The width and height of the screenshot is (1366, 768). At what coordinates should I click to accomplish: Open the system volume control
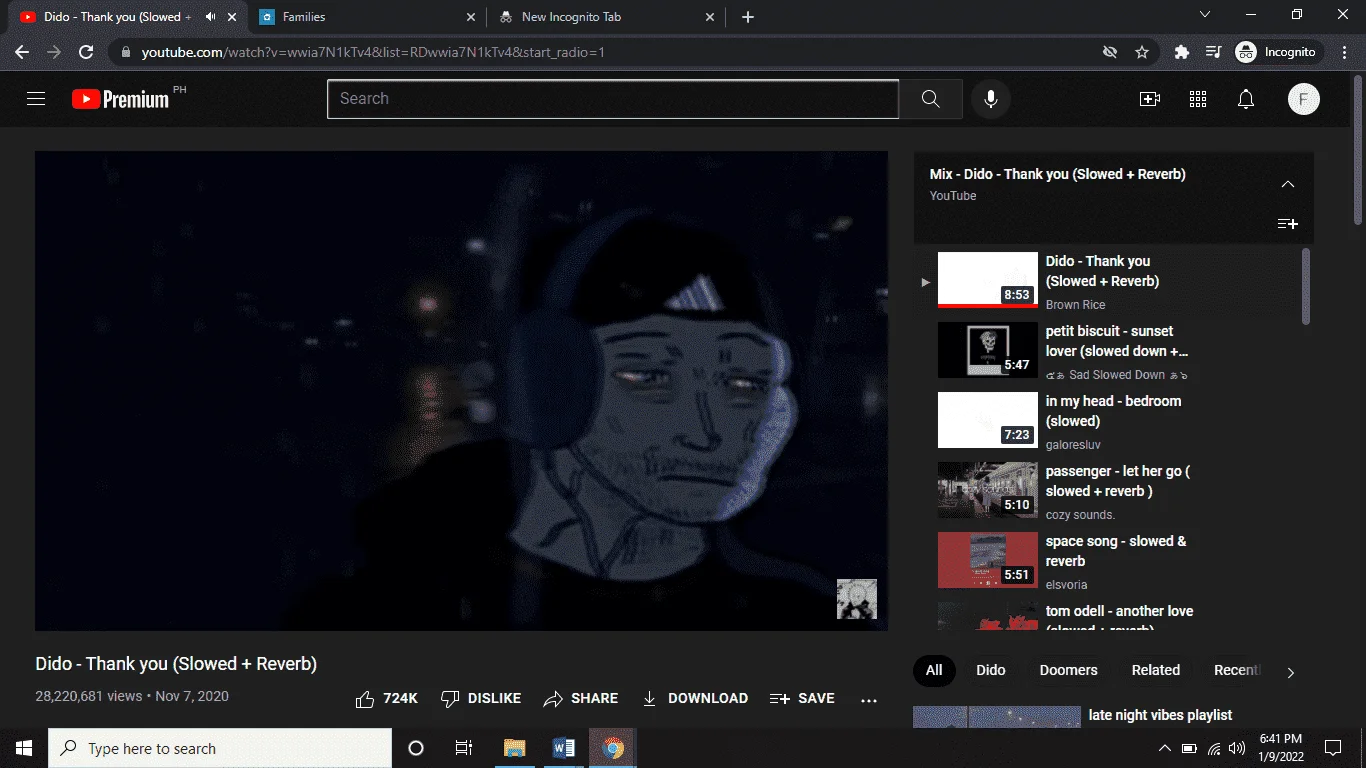click(1238, 748)
